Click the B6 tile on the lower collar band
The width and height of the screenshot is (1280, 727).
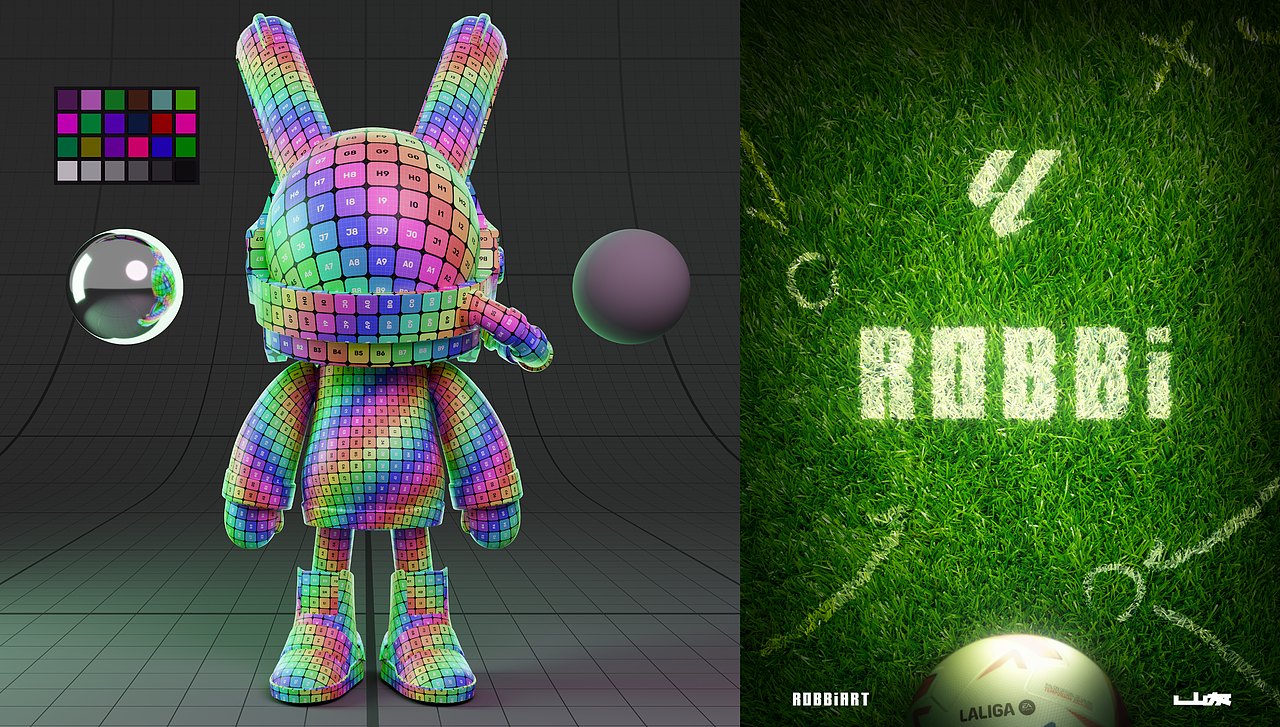[x=380, y=353]
